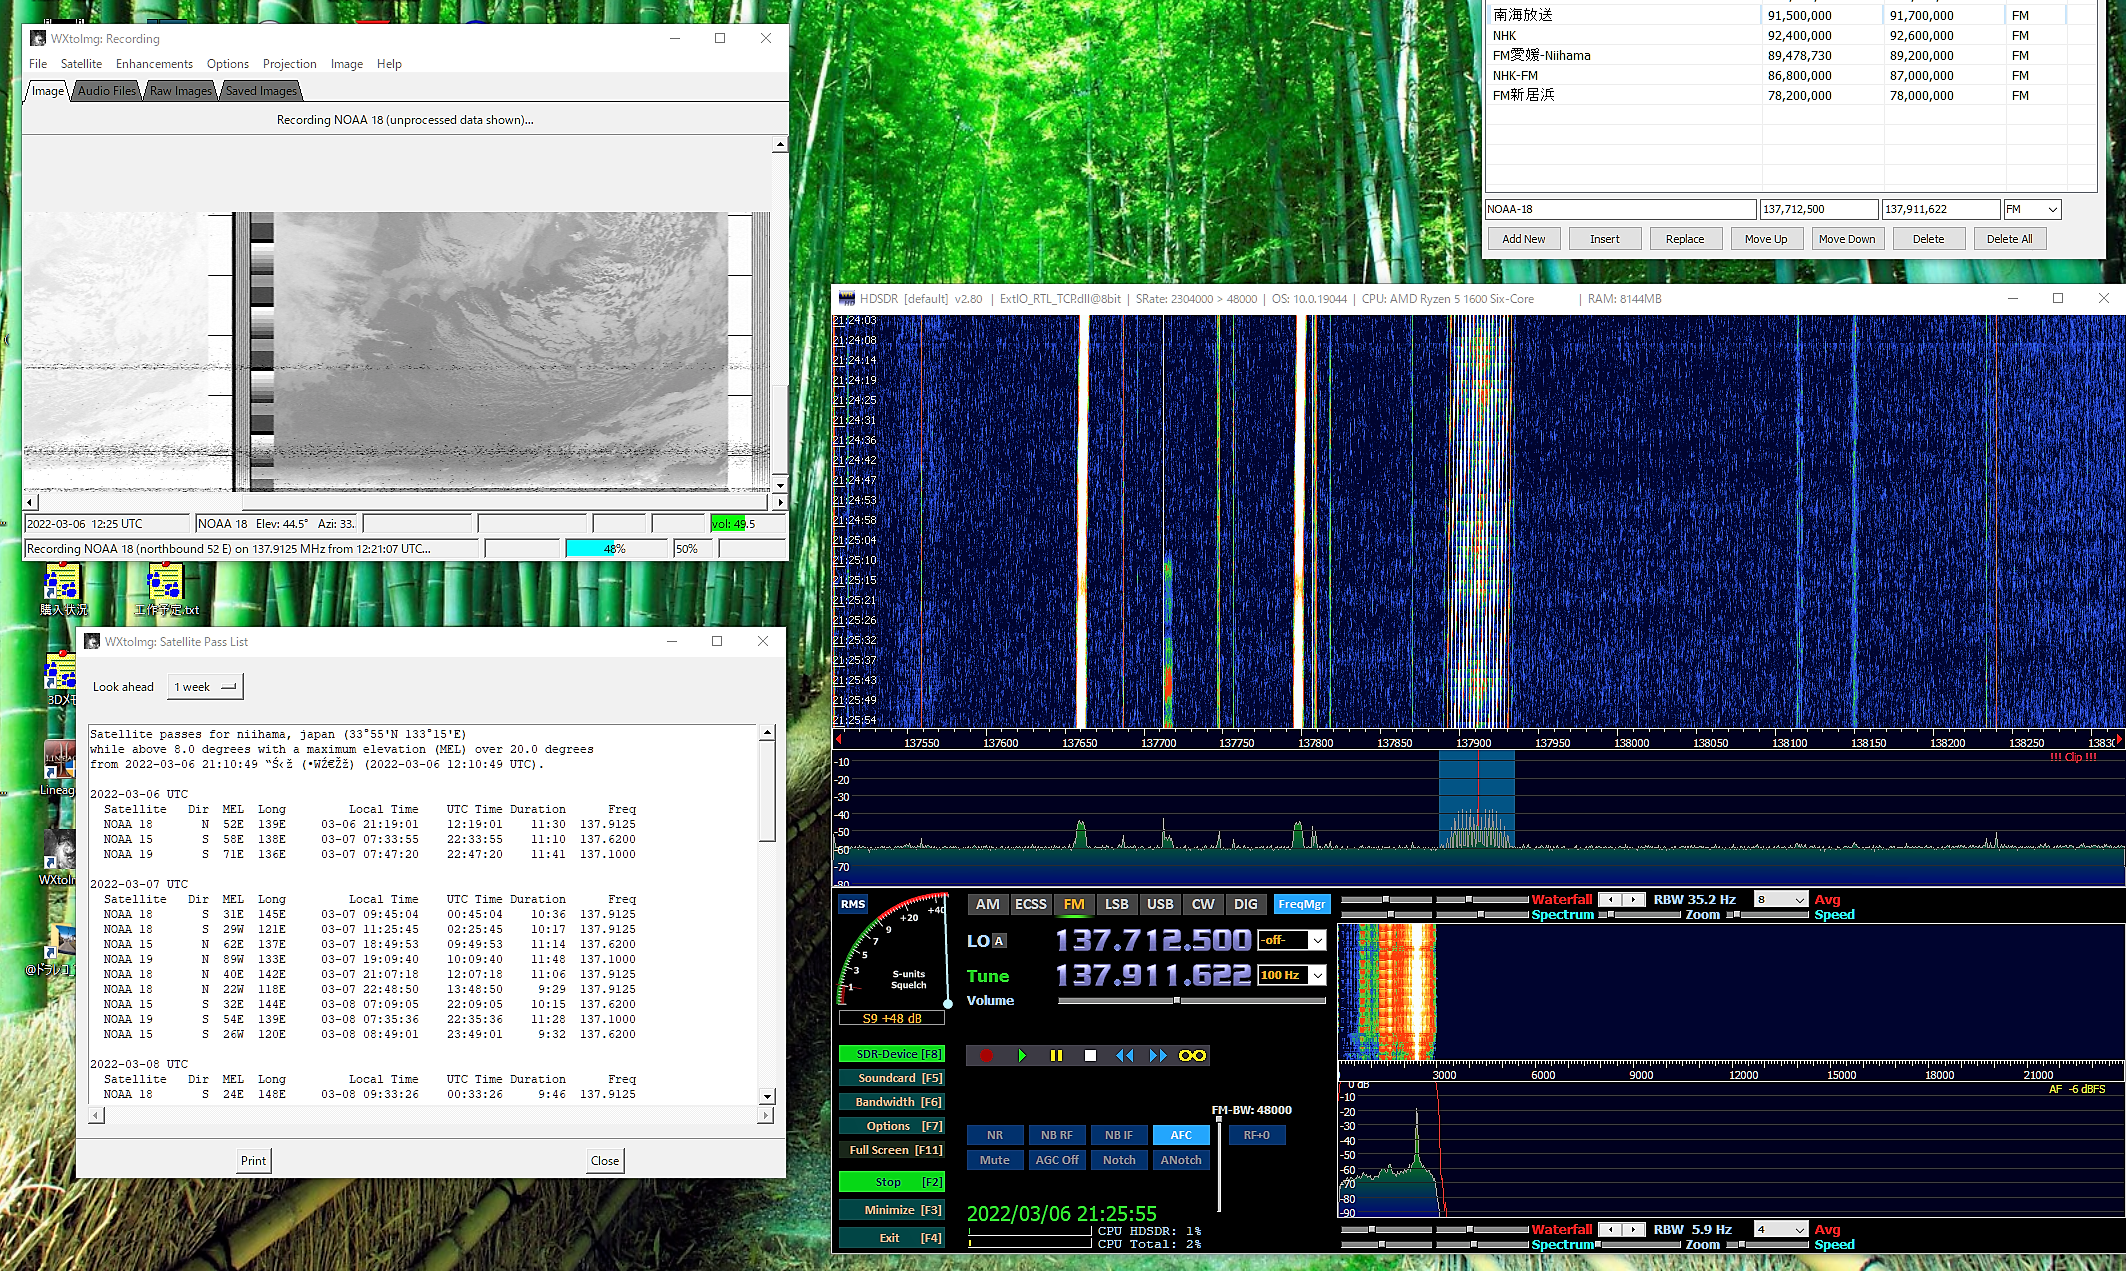The height and width of the screenshot is (1271, 2126).
Task: Toggle the Mute button in HDSDR
Action: (995, 1160)
